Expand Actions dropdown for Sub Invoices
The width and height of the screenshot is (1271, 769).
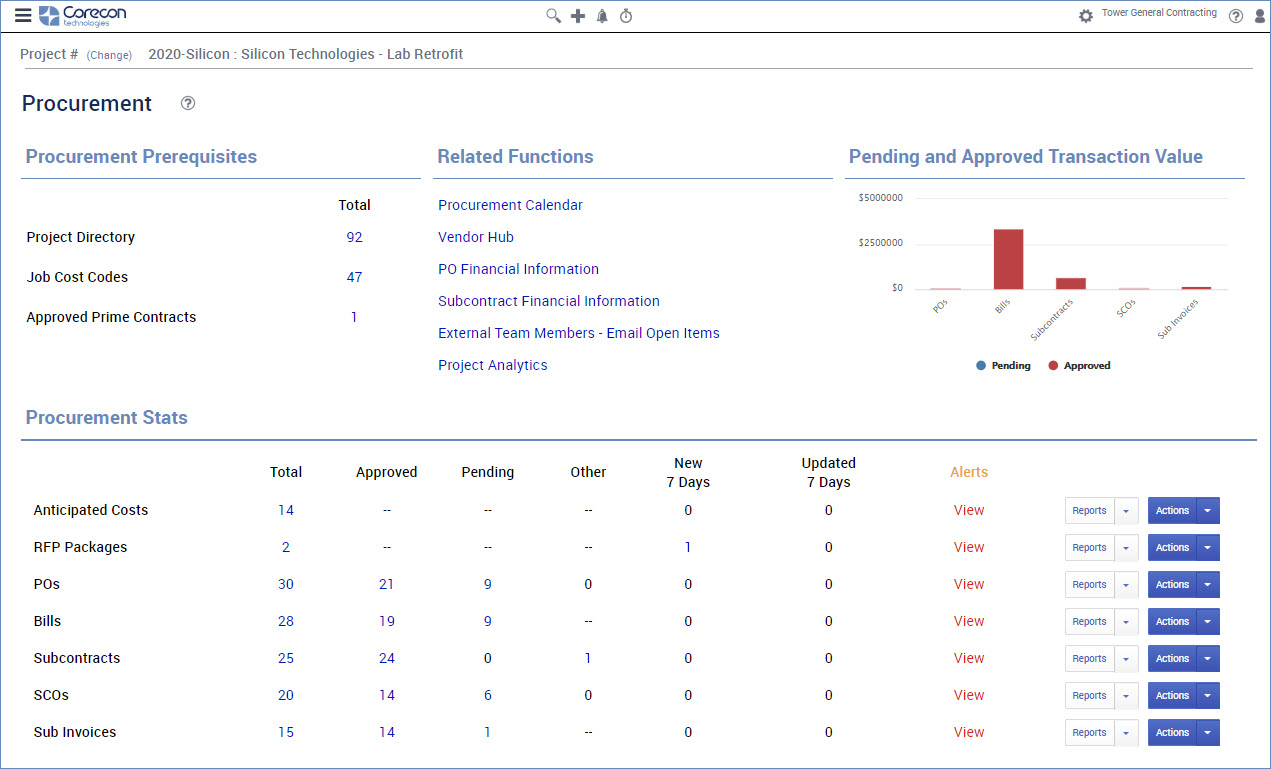coord(1209,733)
